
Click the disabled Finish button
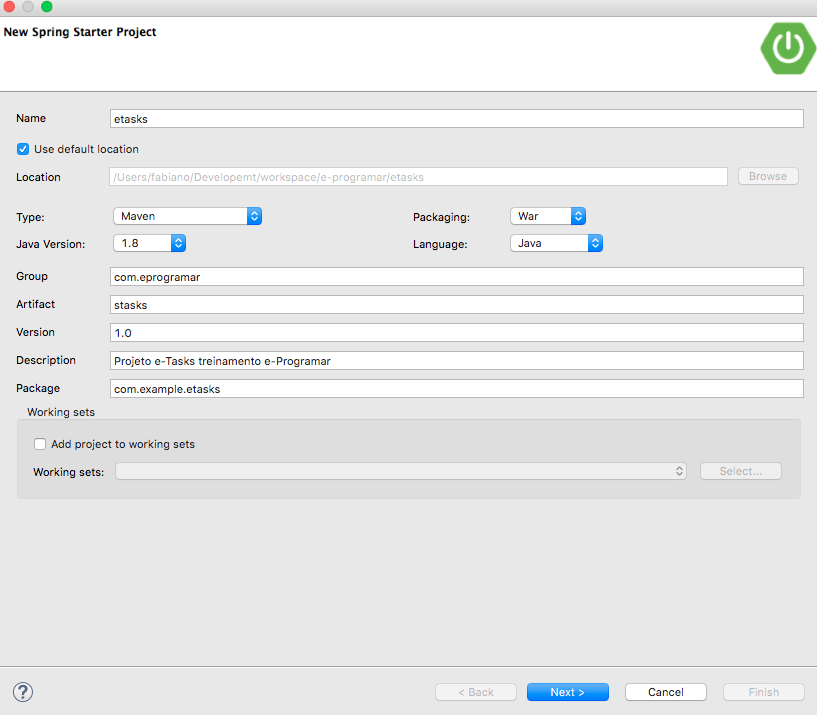click(764, 692)
